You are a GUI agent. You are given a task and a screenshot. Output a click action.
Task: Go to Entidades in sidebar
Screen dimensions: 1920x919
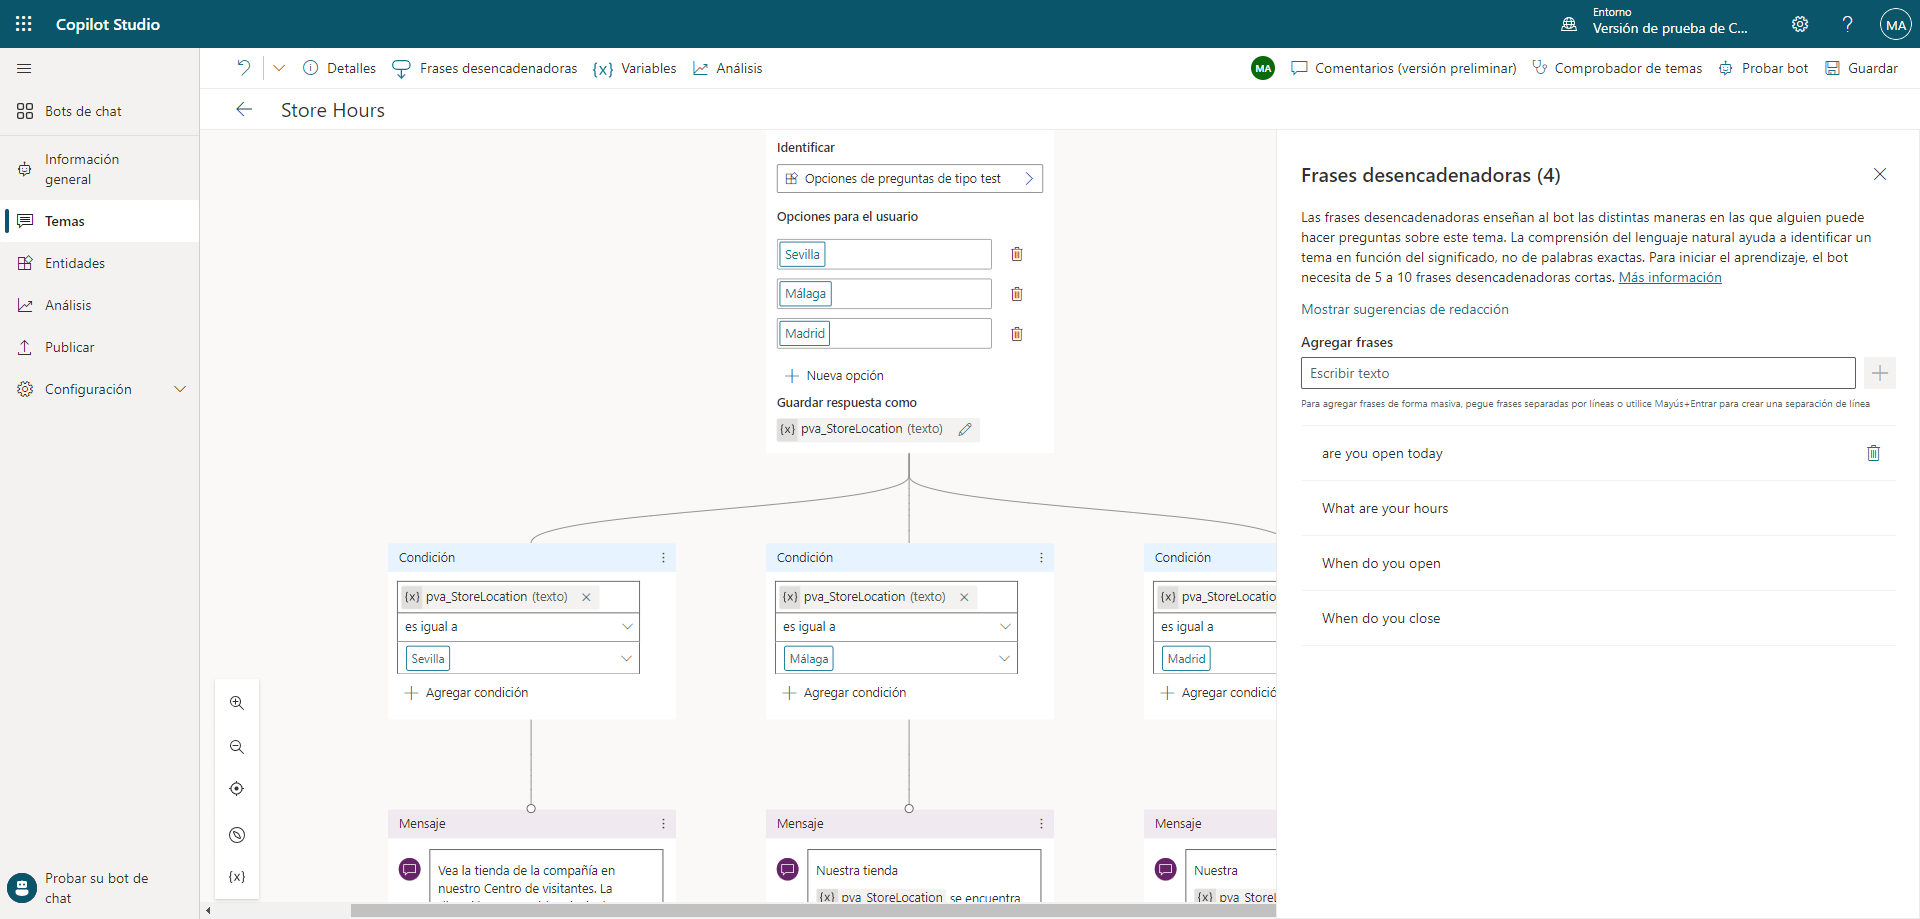coord(100,263)
